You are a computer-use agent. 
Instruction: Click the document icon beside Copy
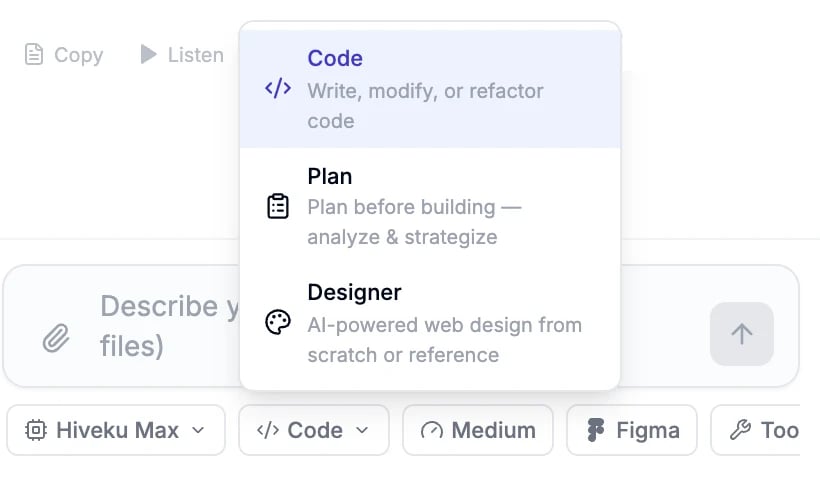click(34, 54)
